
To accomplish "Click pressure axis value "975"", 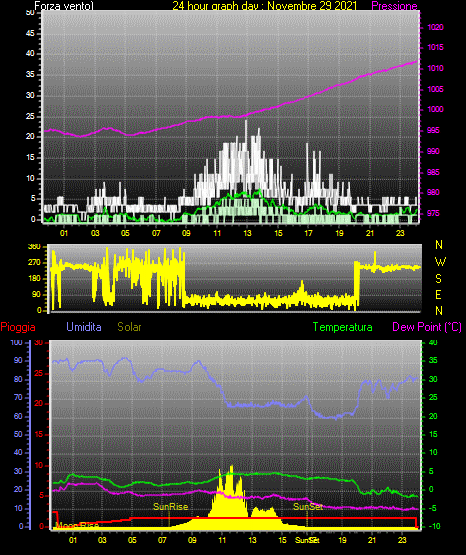I will point(433,213).
